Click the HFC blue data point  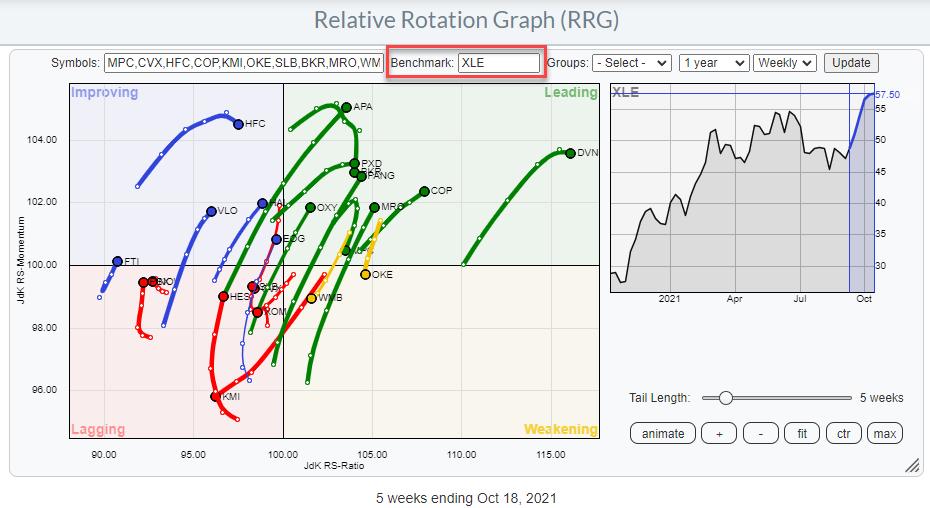[238, 125]
